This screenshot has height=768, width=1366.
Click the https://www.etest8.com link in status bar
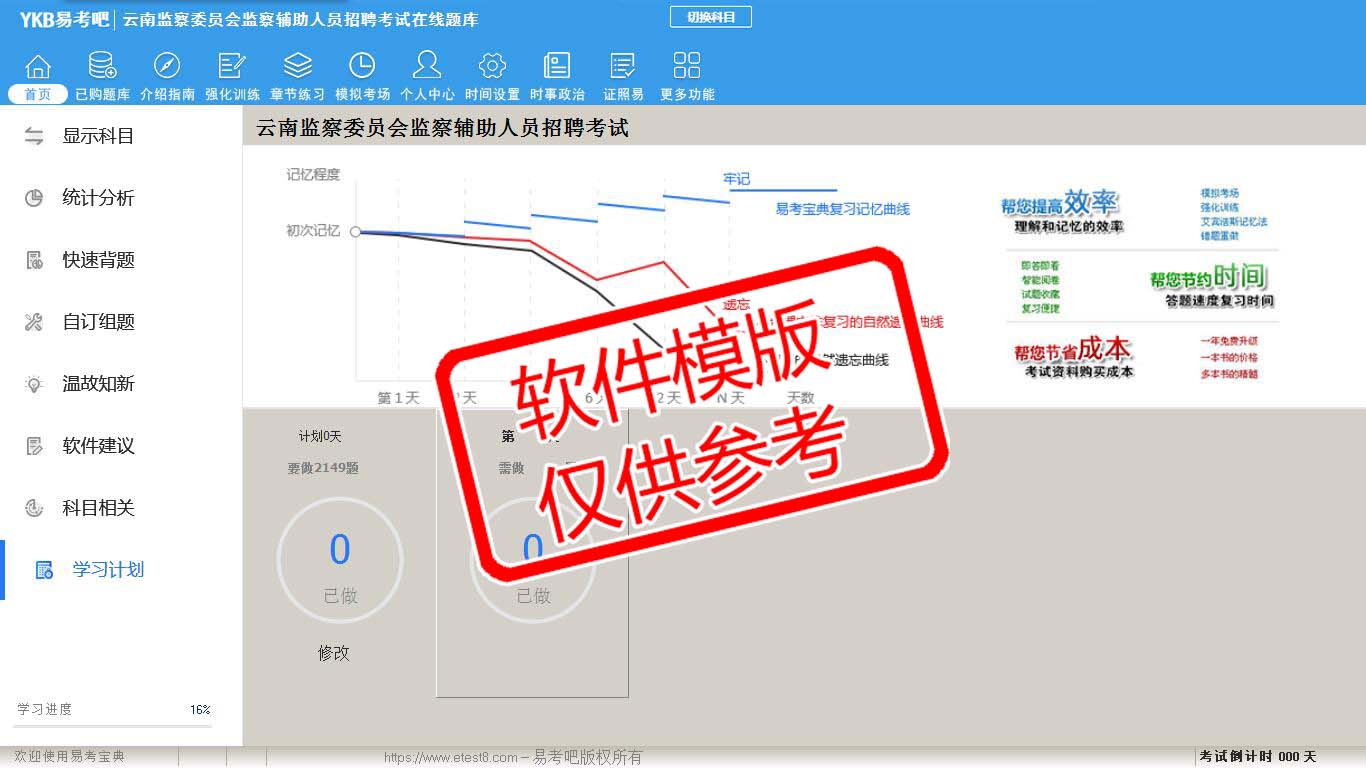pos(451,757)
